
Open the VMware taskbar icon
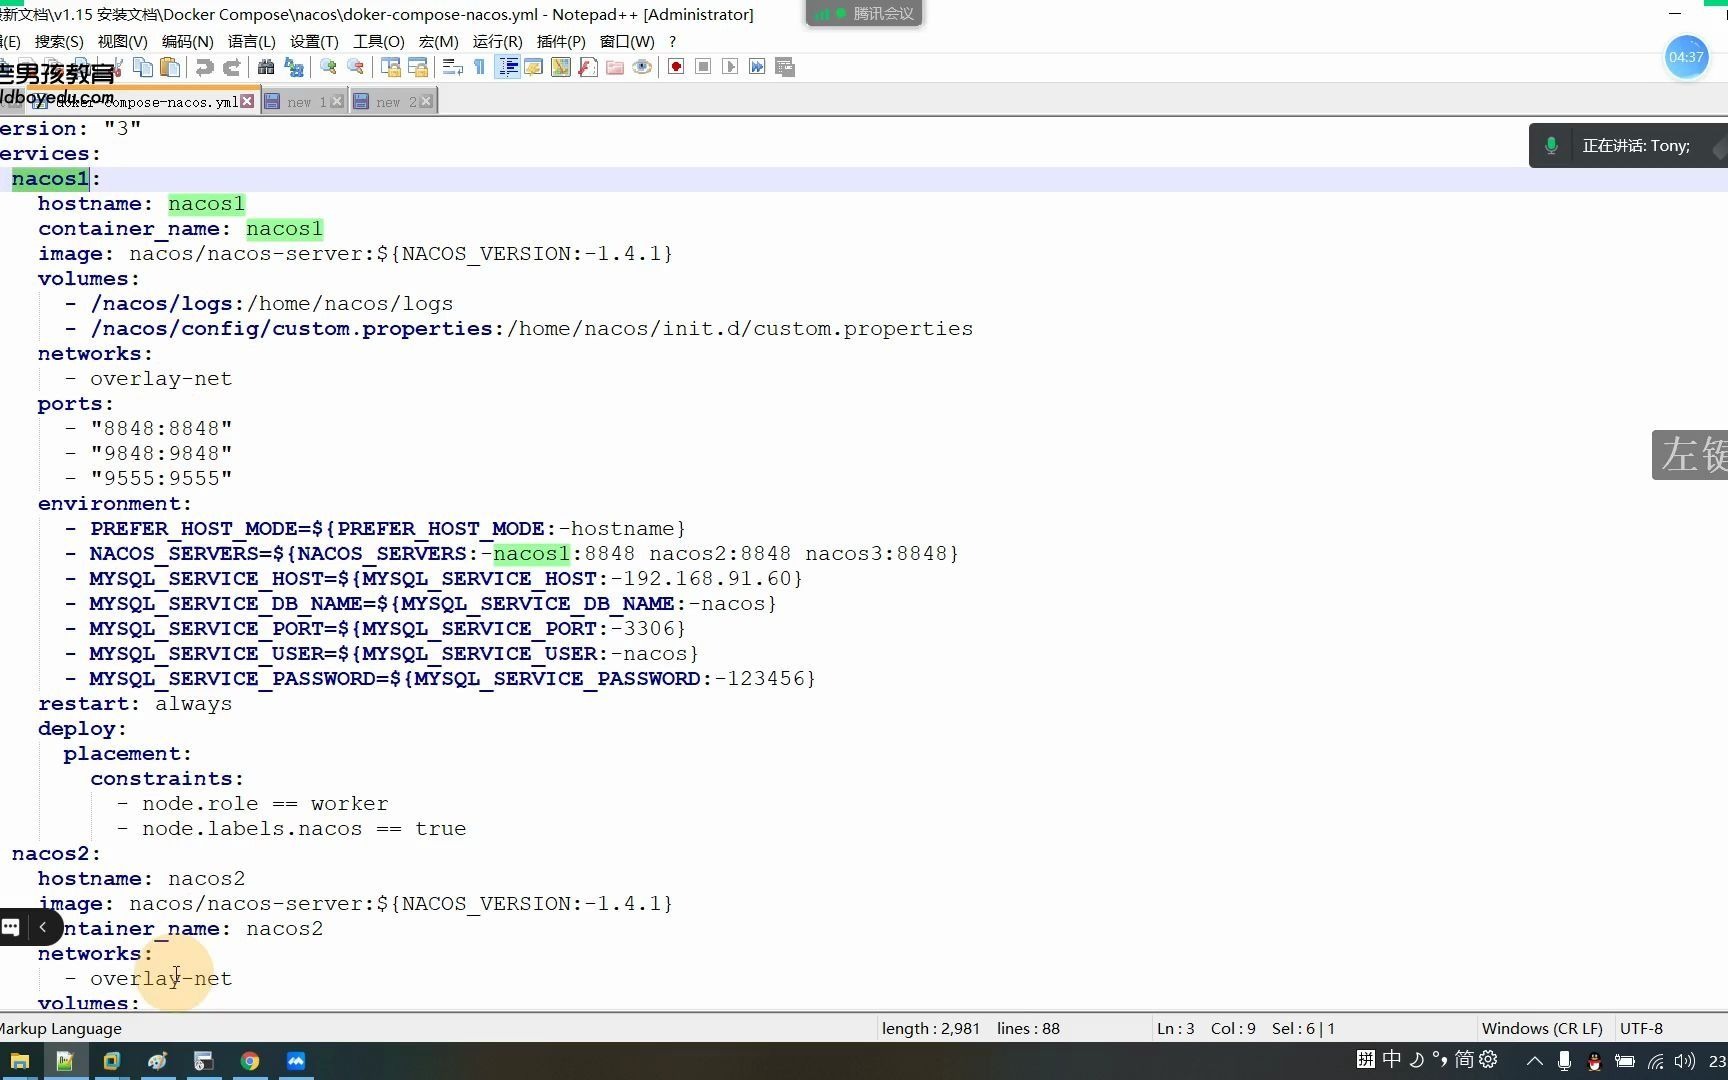111,1061
